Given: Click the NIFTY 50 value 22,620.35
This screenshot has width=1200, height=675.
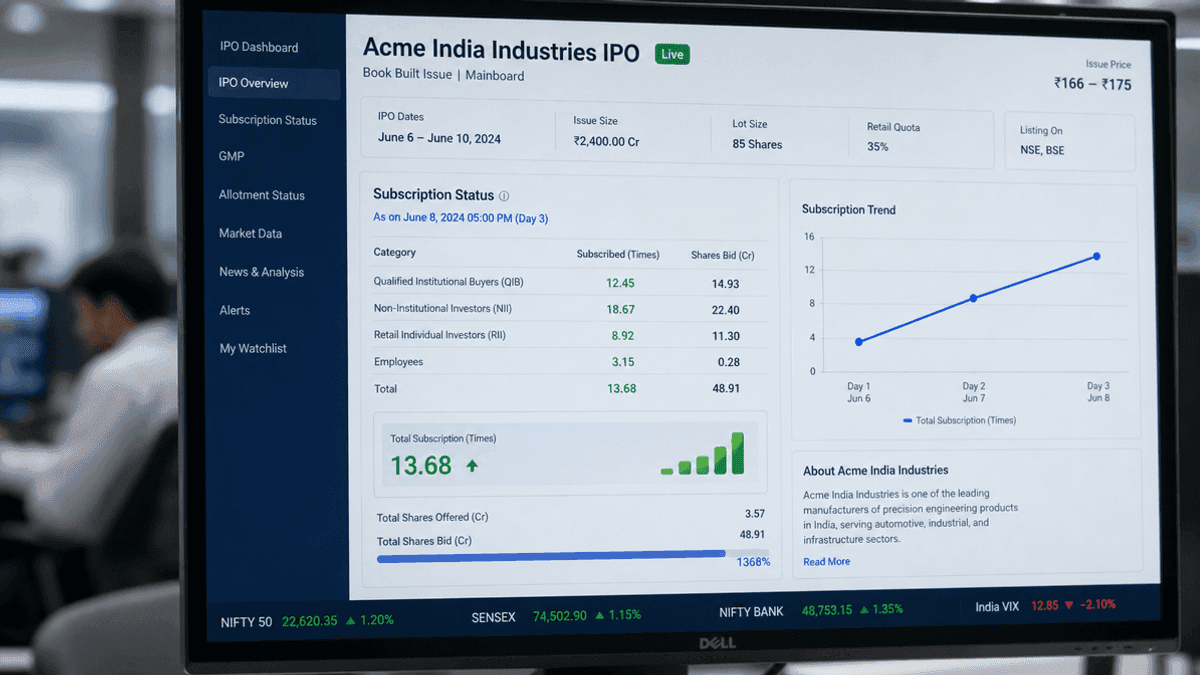Looking at the screenshot, I should click(x=309, y=621).
